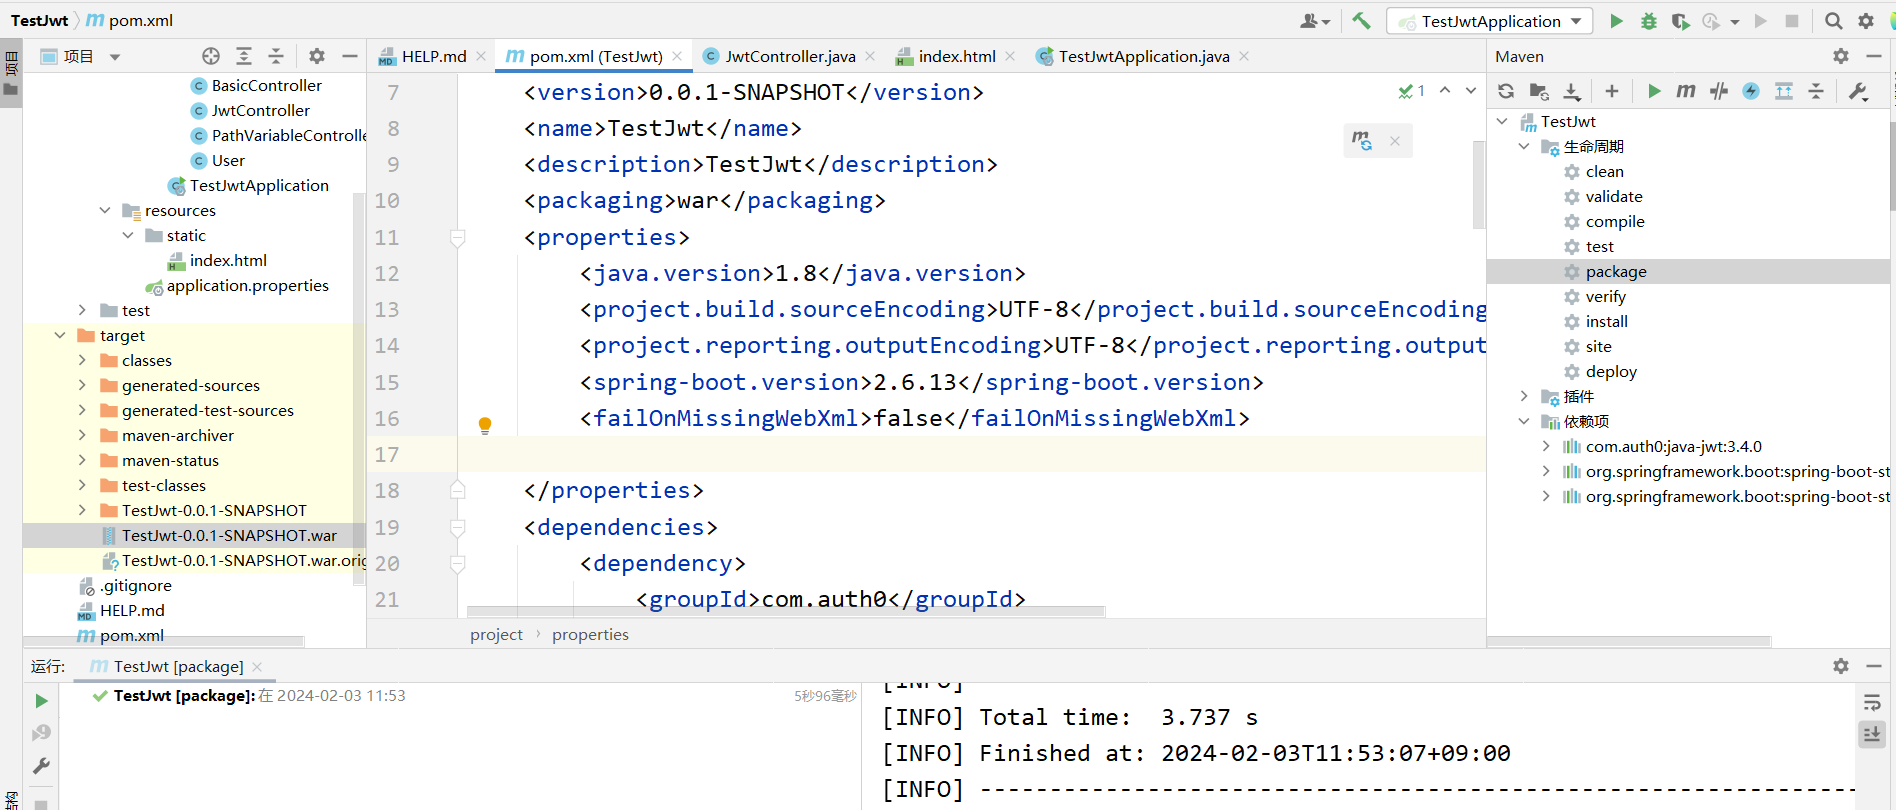Image resolution: width=1896 pixels, height=810 pixels.
Task: Select the clean lifecycle goal
Action: click(1604, 171)
